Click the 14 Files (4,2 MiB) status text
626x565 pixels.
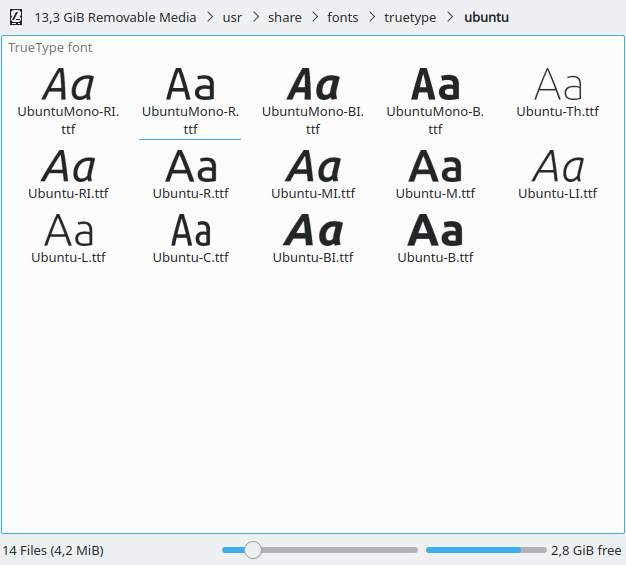[53, 550]
